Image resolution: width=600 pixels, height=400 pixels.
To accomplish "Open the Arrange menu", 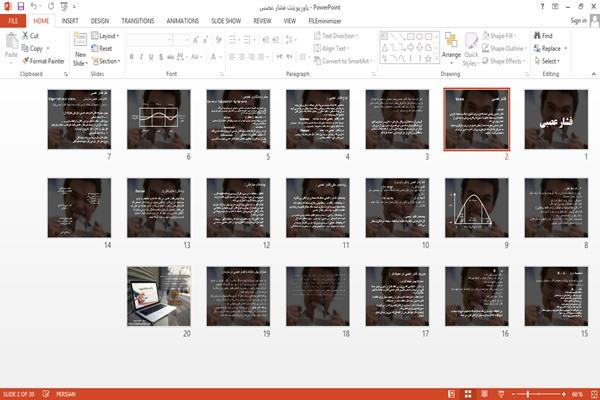I will click(451, 48).
